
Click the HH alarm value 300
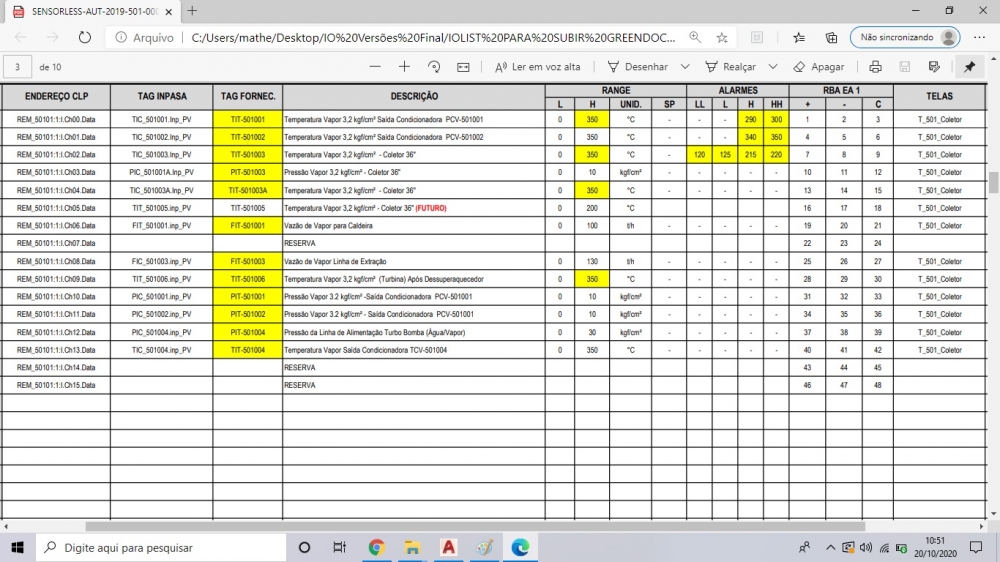[776, 119]
